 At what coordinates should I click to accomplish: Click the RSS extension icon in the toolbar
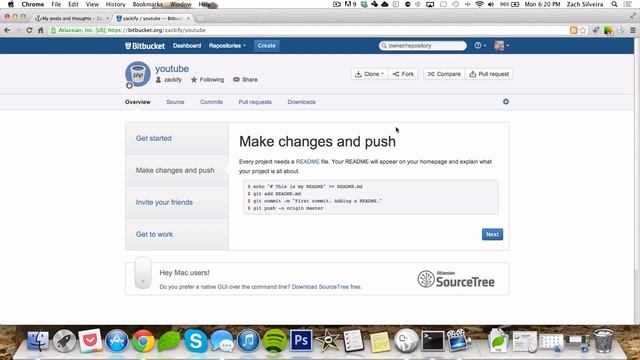(573, 30)
